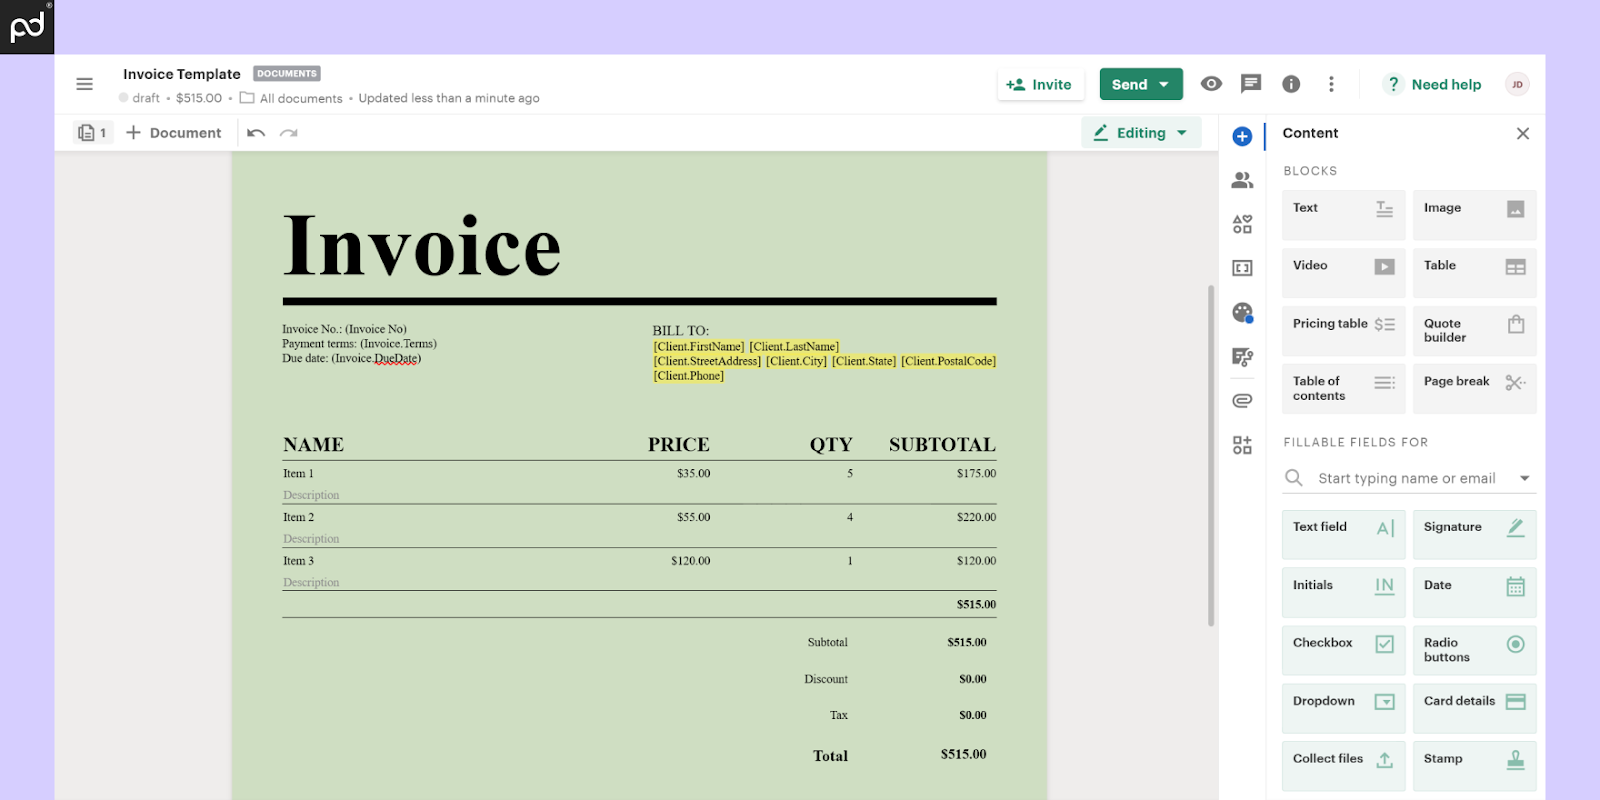1600x800 pixels.
Task: Open the Recipients sidebar icon
Action: [x=1242, y=180]
